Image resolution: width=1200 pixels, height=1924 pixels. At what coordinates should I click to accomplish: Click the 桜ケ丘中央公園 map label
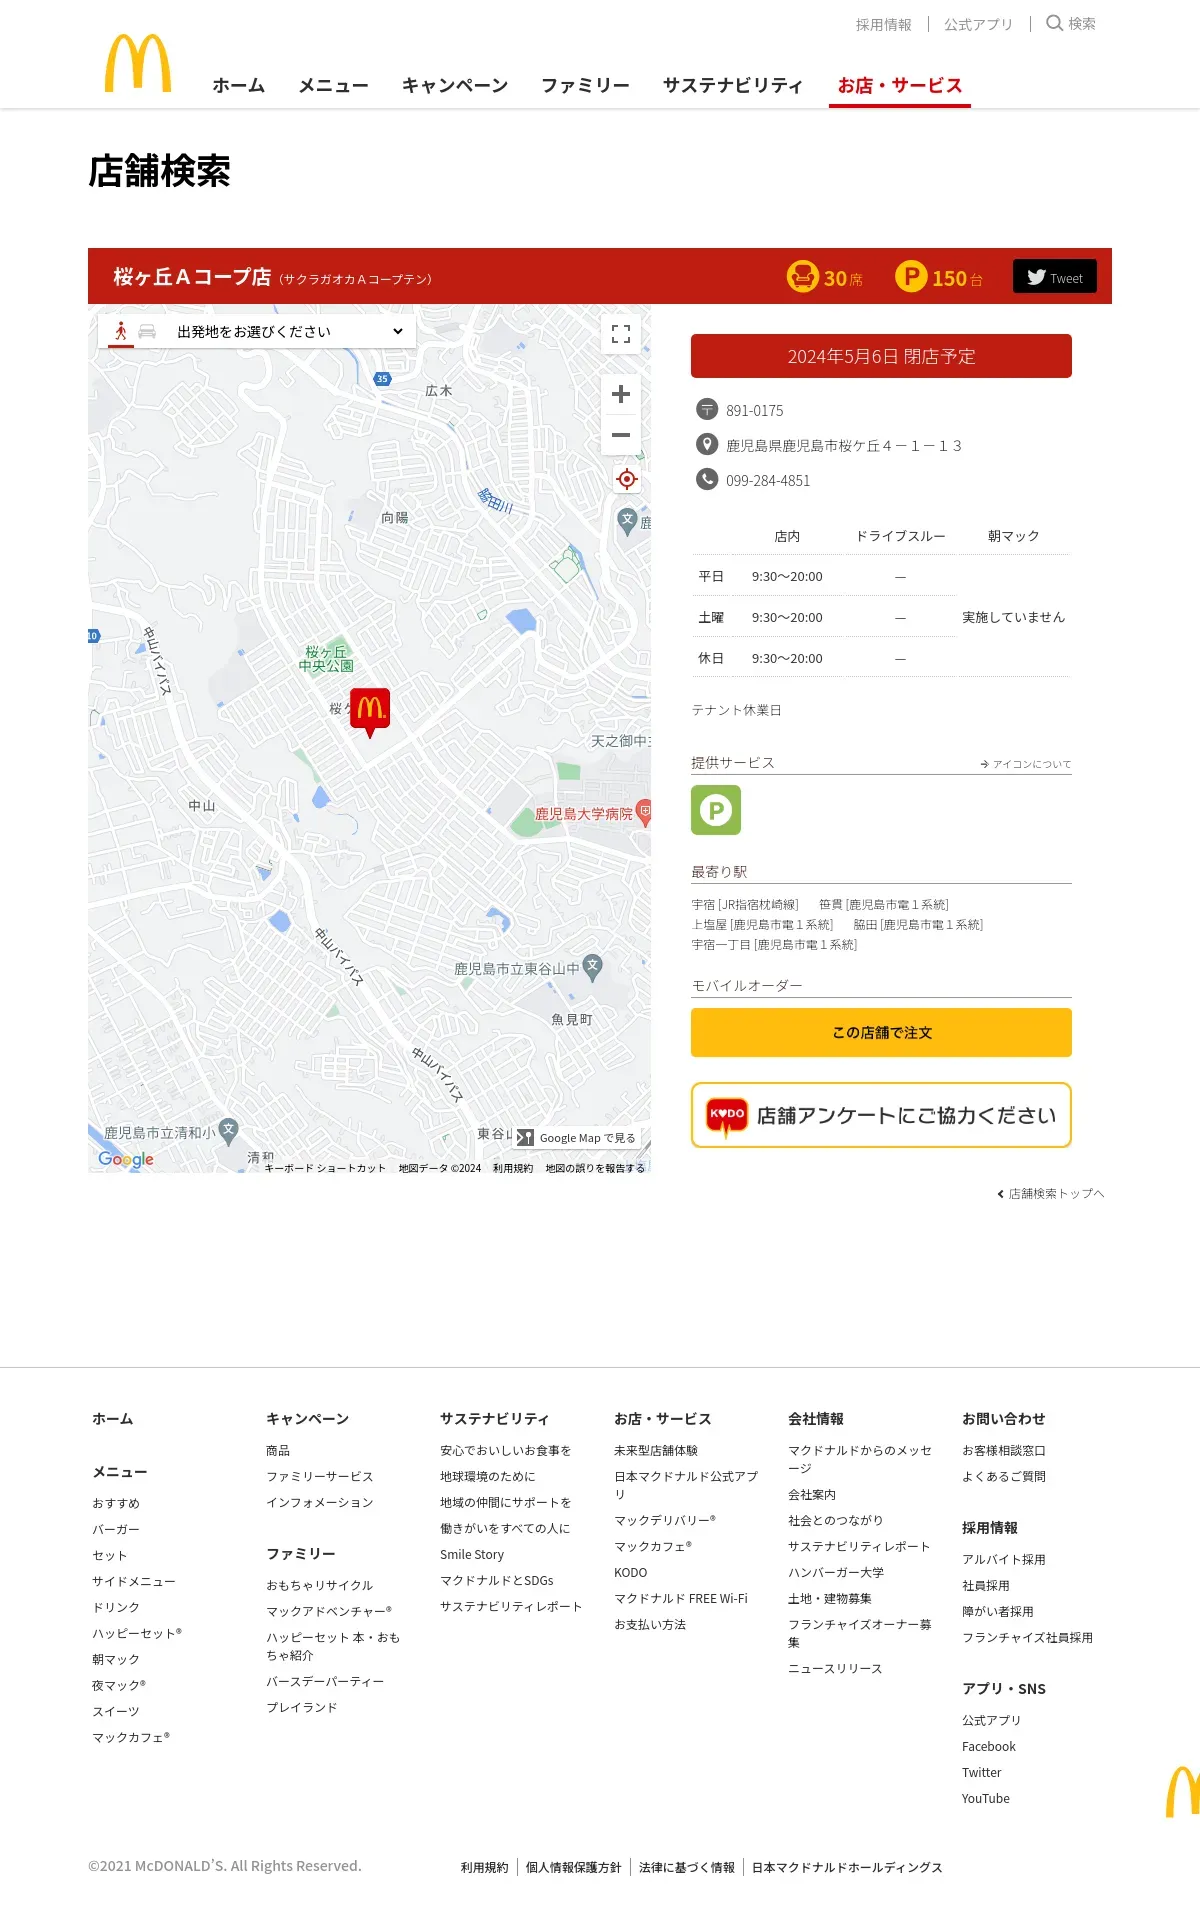(326, 658)
